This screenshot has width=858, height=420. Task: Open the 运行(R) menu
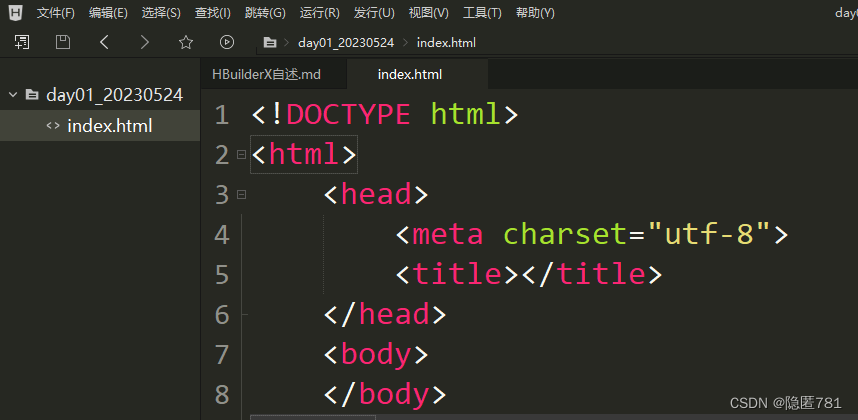click(x=320, y=13)
